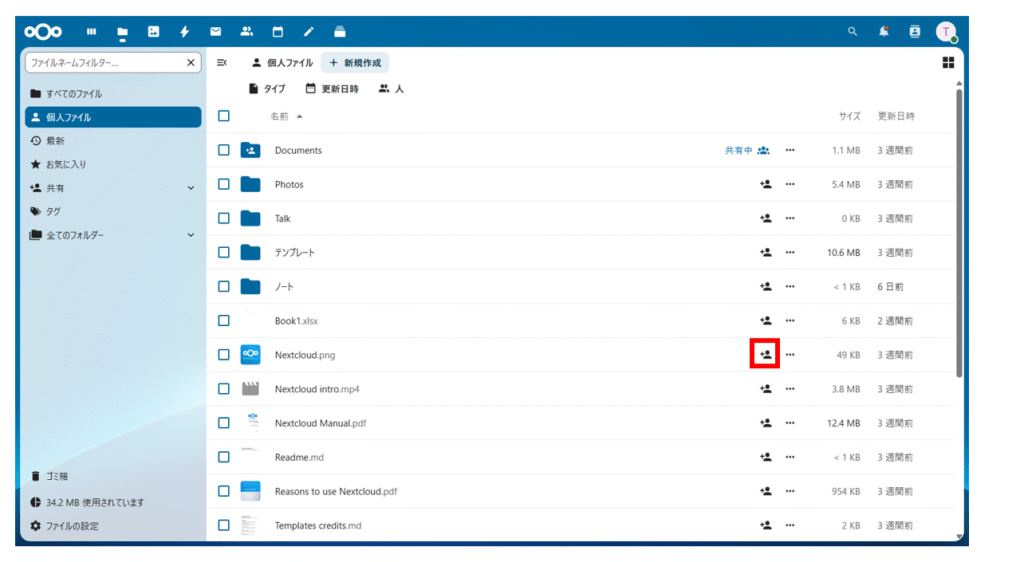The height and width of the screenshot is (562, 1024).
Task: Open the Calendar app in top bar
Action: click(x=278, y=32)
